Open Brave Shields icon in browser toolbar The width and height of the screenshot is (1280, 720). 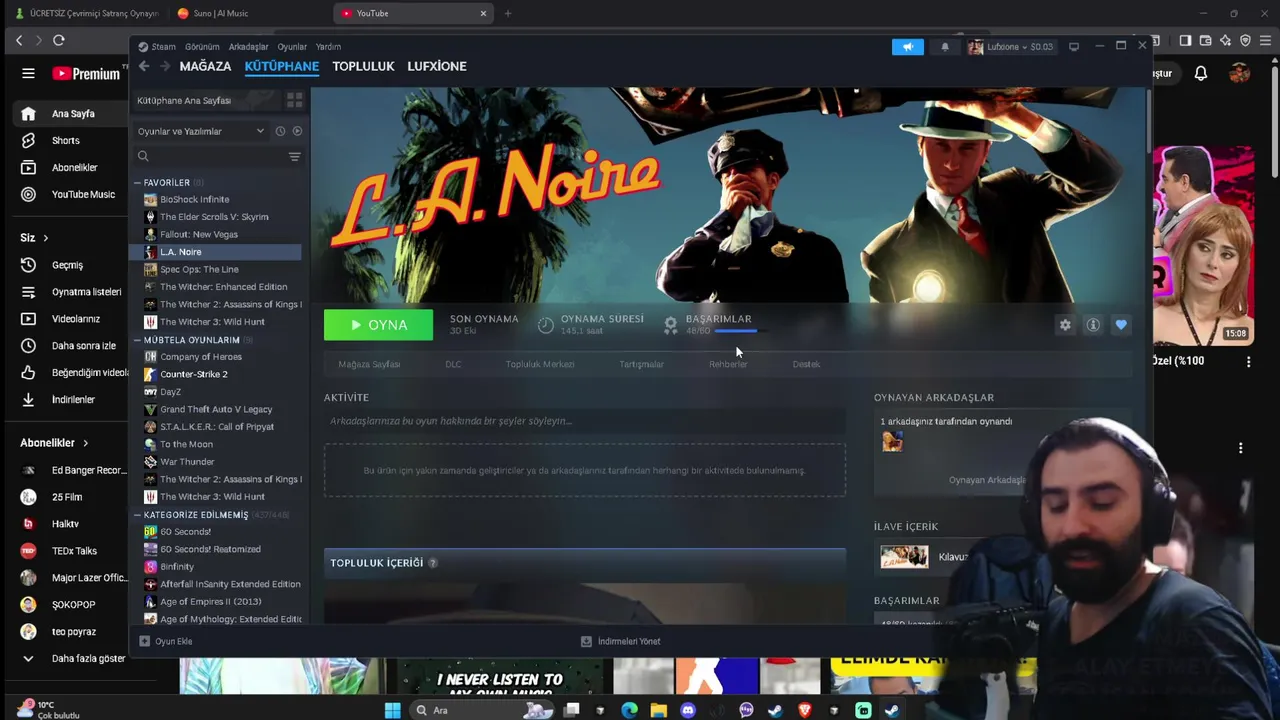click(1245, 40)
